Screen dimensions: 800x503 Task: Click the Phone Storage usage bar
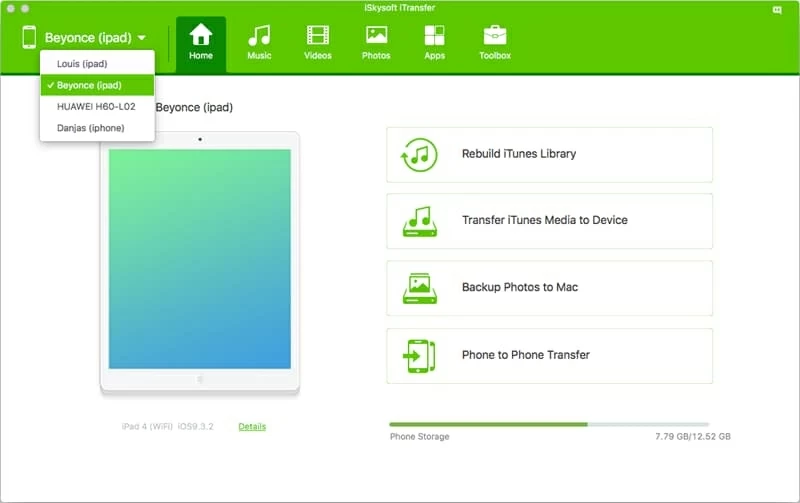click(549, 424)
